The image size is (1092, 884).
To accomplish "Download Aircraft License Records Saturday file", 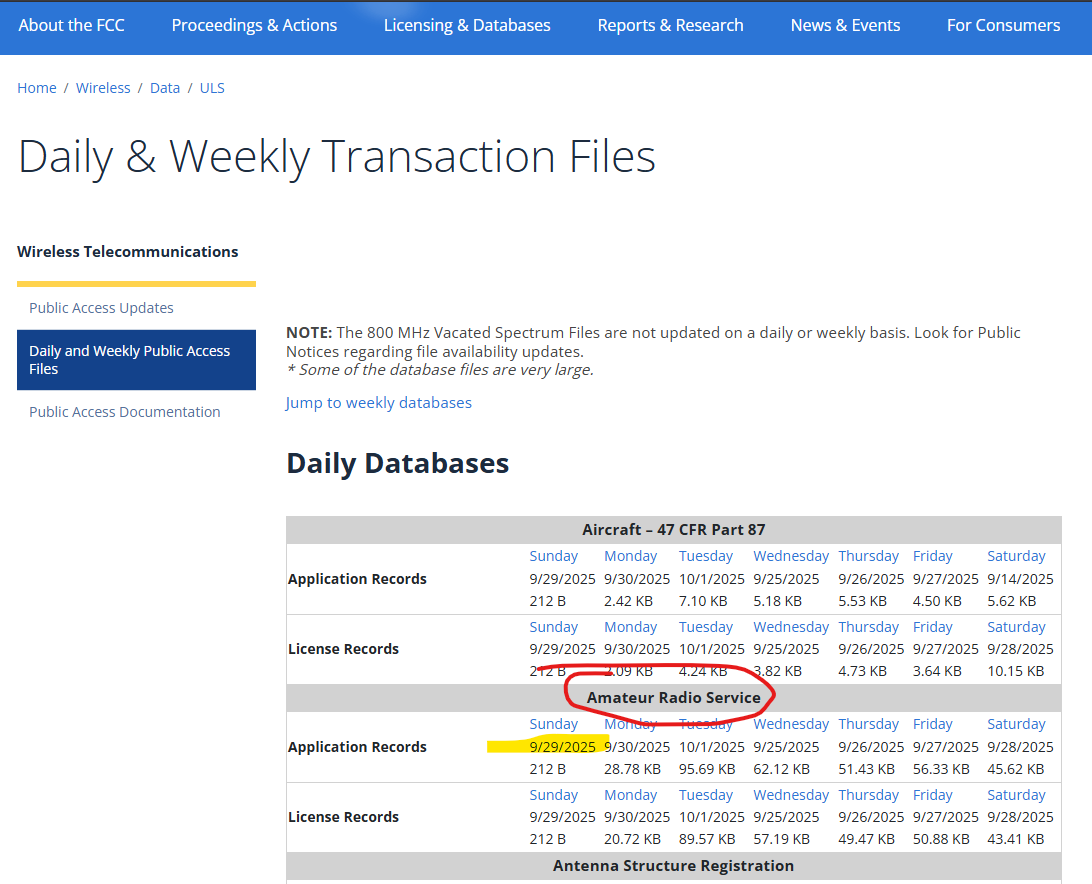I will (1016, 627).
